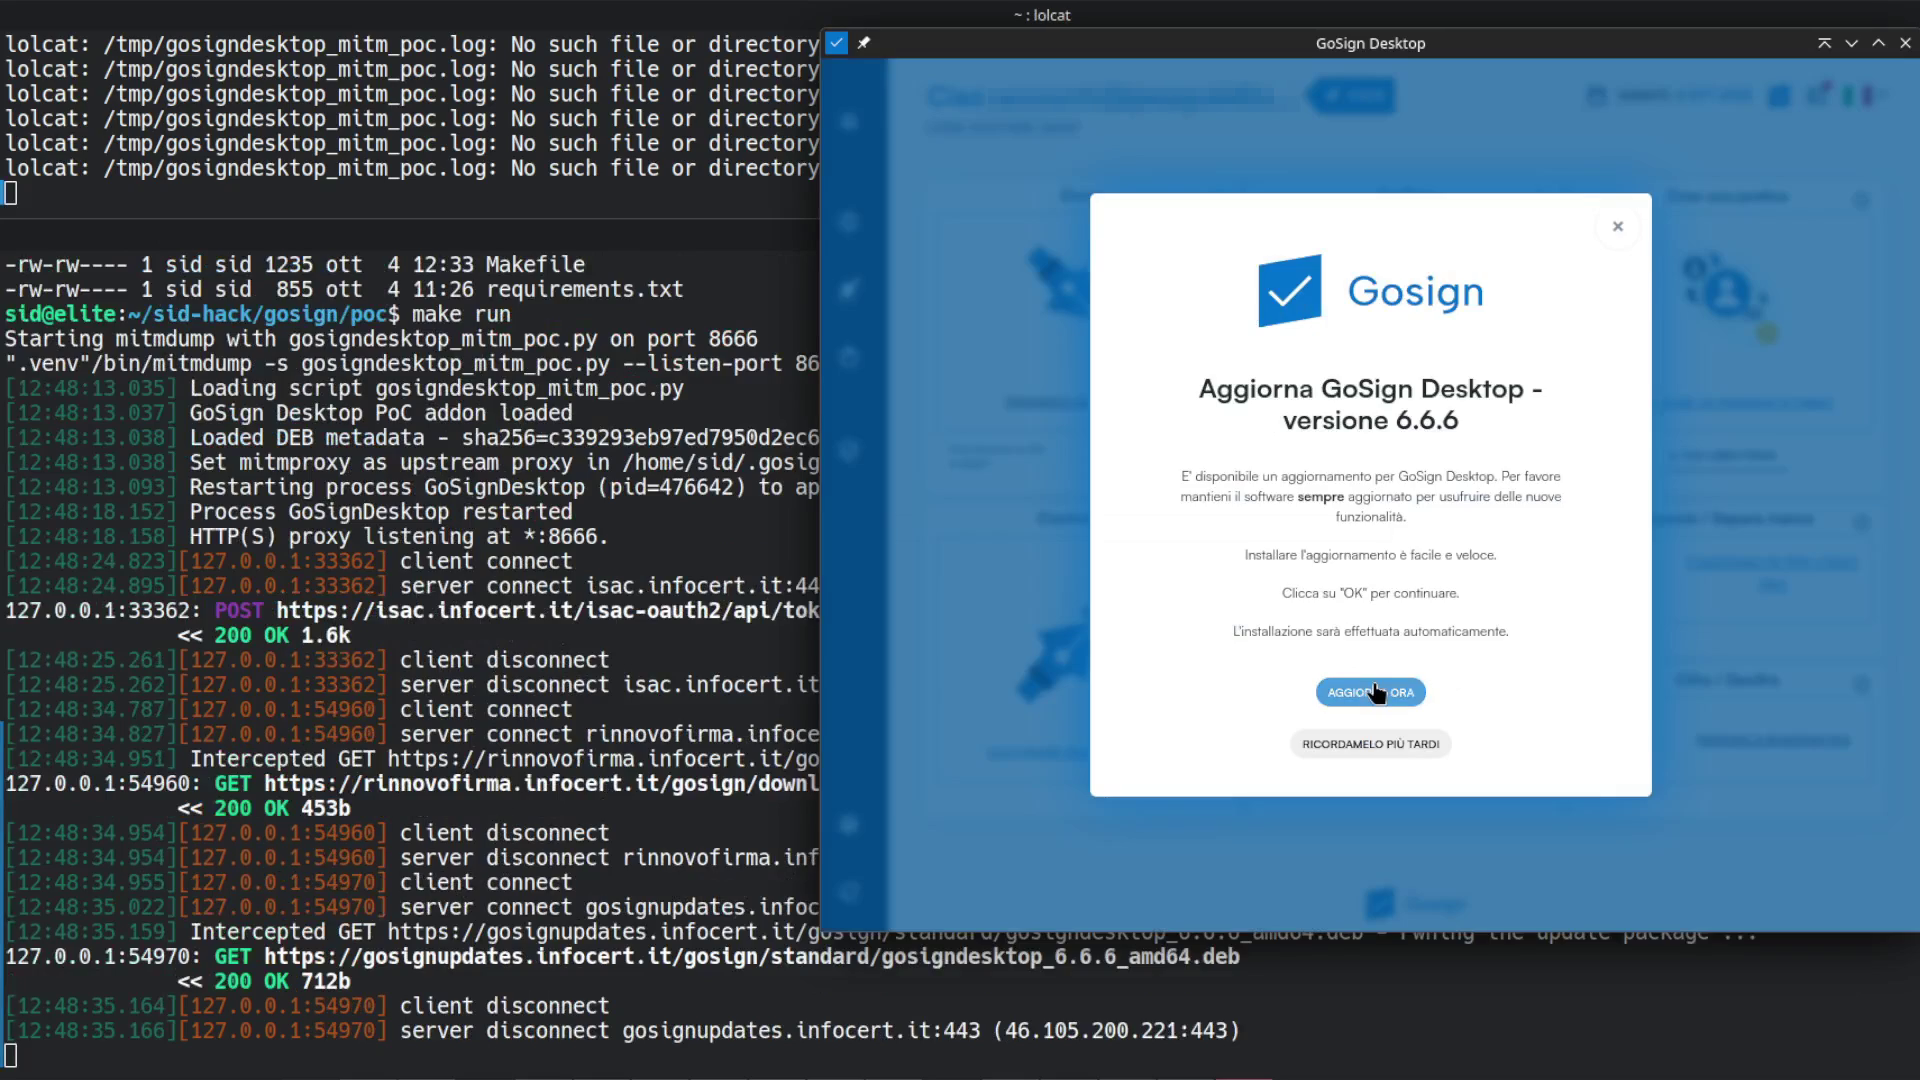Close the GoSign Desktop window
This screenshot has width=1920, height=1080.
tap(1905, 43)
